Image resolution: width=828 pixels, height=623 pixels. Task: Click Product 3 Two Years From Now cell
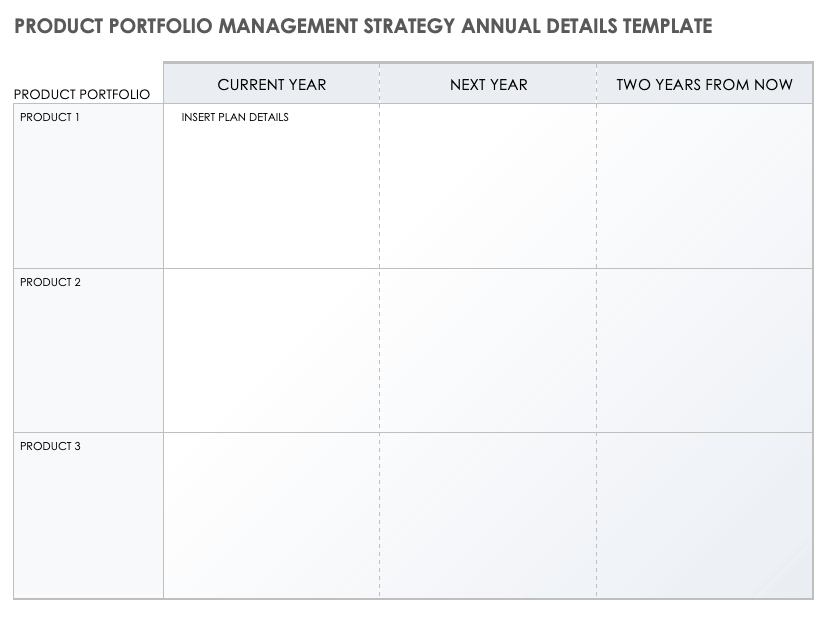click(704, 515)
